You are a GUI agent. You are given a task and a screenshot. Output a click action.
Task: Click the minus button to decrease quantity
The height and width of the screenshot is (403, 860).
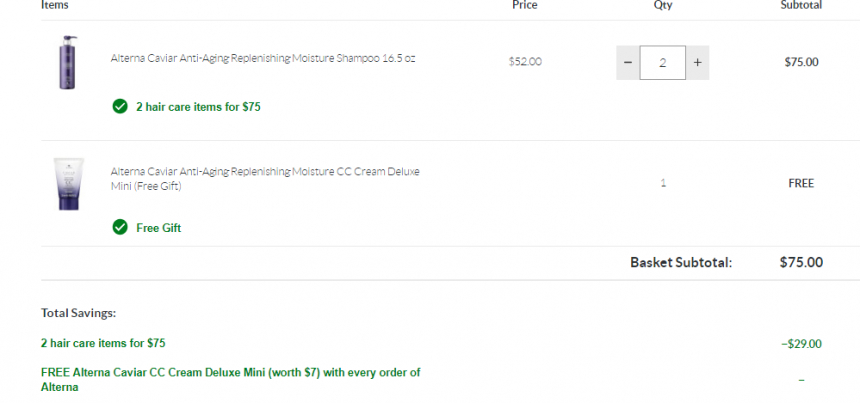(628, 63)
